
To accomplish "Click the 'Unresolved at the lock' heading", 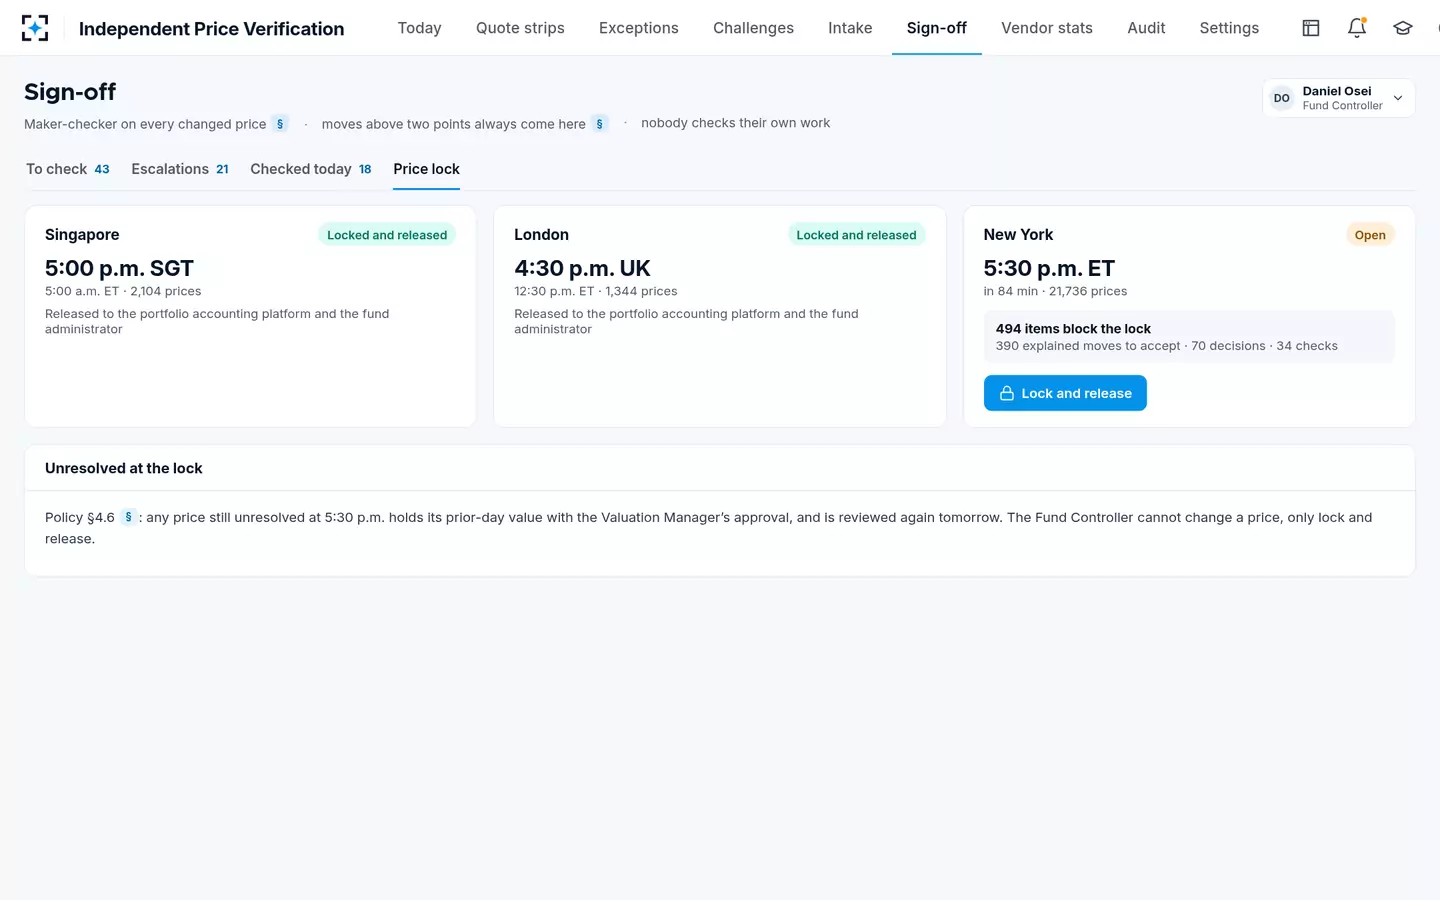I will pos(124,468).
